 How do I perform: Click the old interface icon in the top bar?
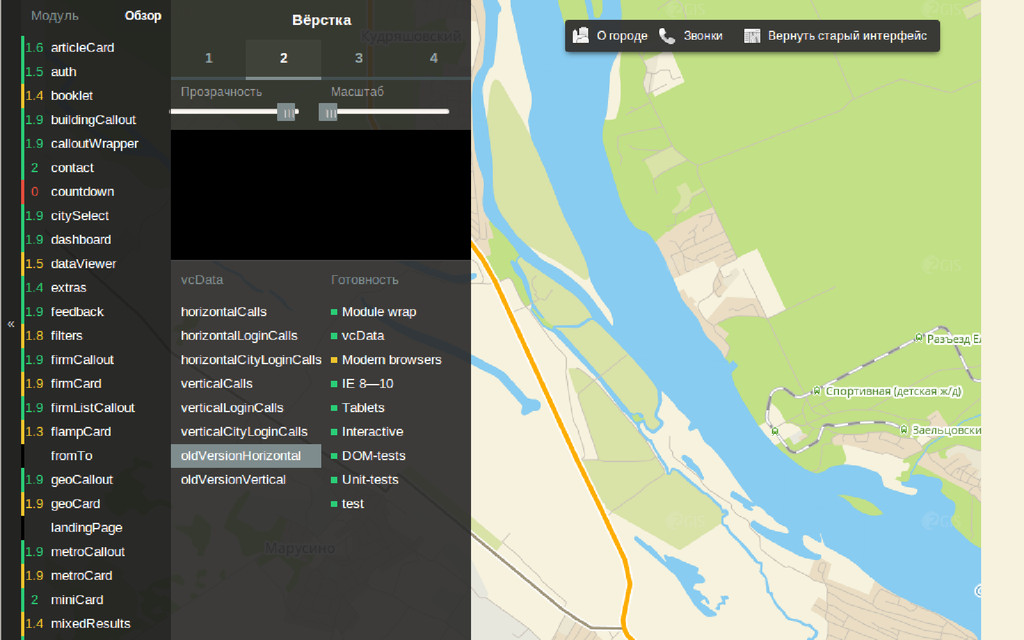(x=752, y=36)
